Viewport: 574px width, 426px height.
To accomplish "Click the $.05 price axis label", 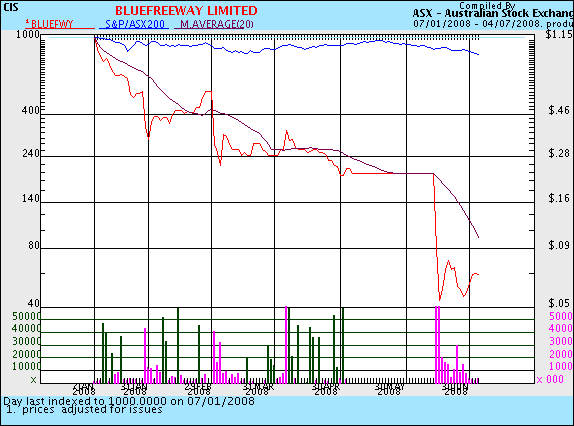I will pyautogui.click(x=559, y=303).
